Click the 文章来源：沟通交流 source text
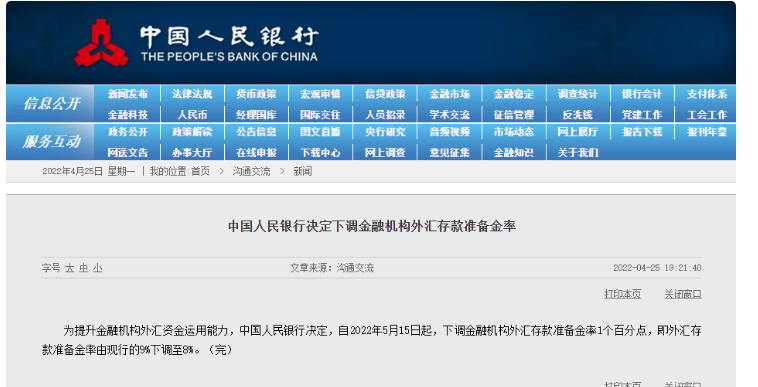The image size is (758, 387). coord(332,268)
